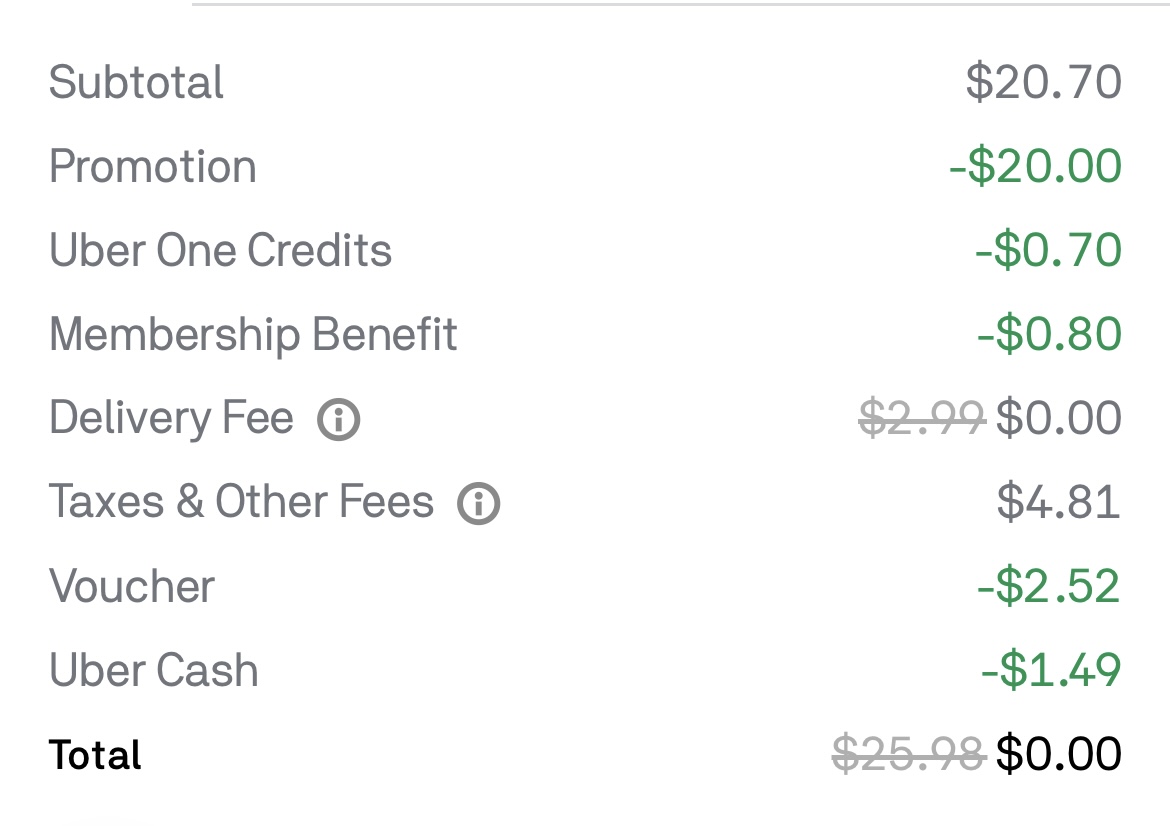Select the $20.70 subtotal amount
The image size is (1170, 826).
pos(1043,82)
